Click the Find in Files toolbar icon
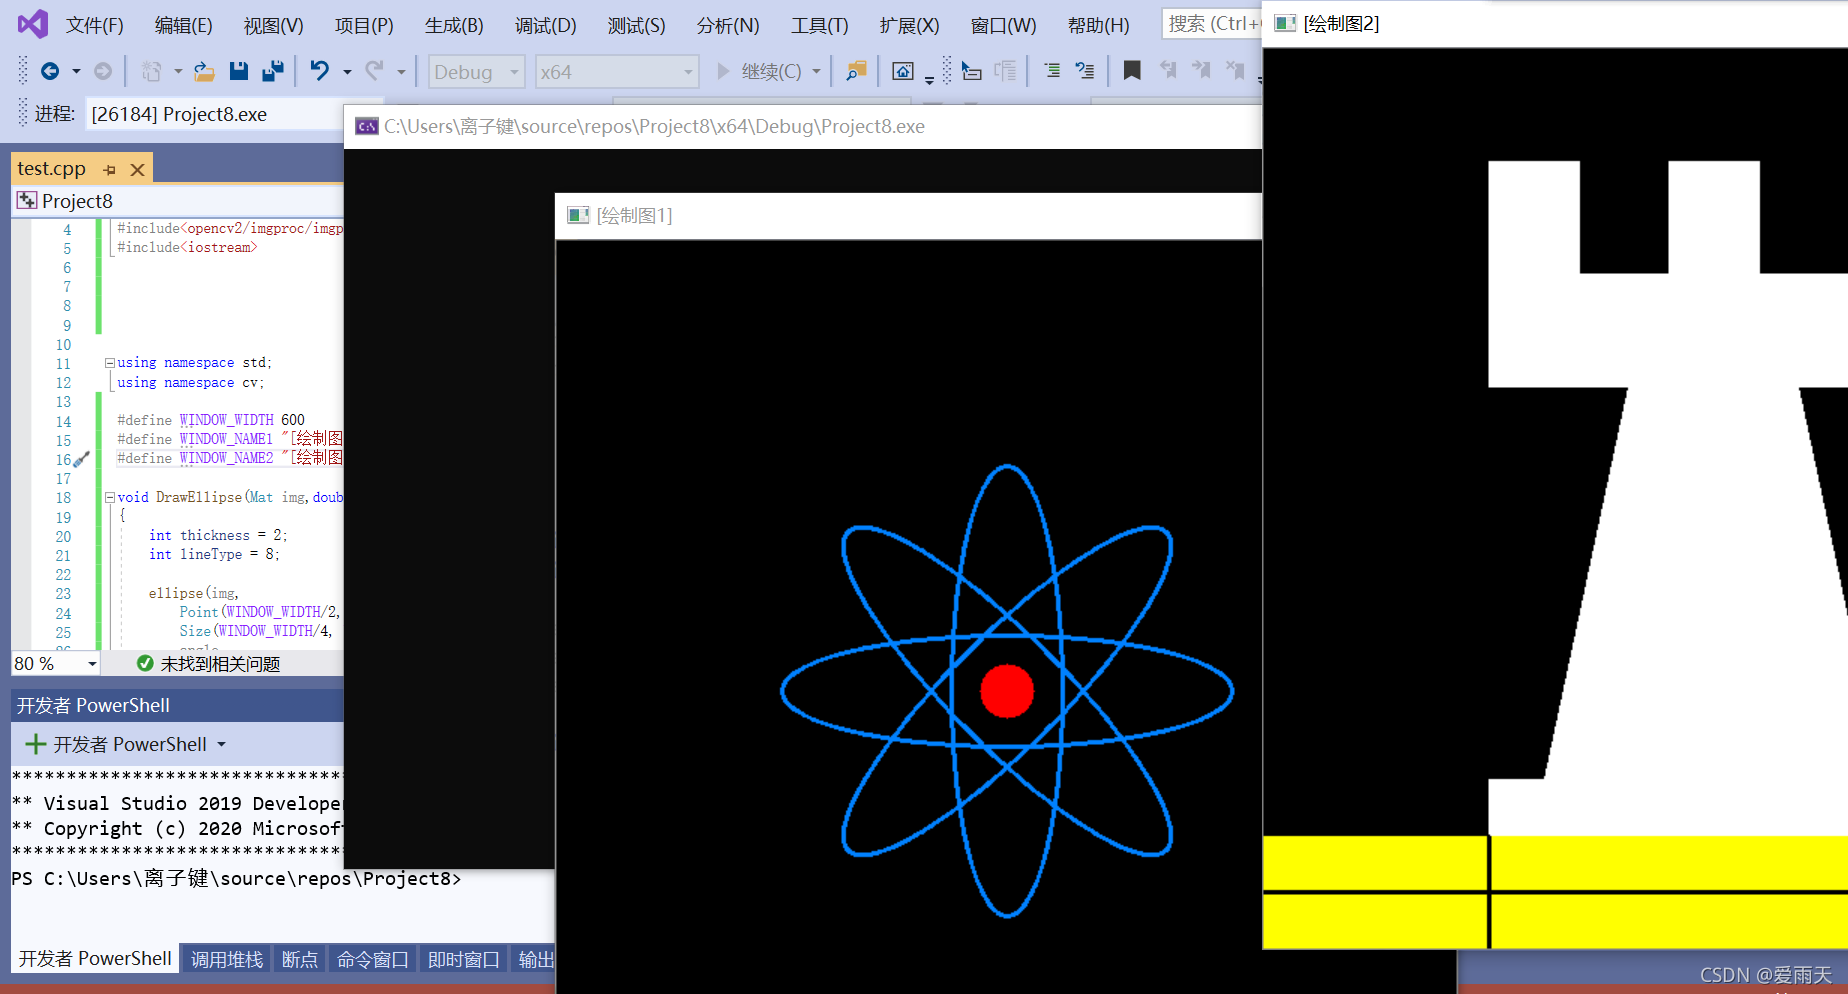This screenshot has width=1848, height=994. coord(856,71)
